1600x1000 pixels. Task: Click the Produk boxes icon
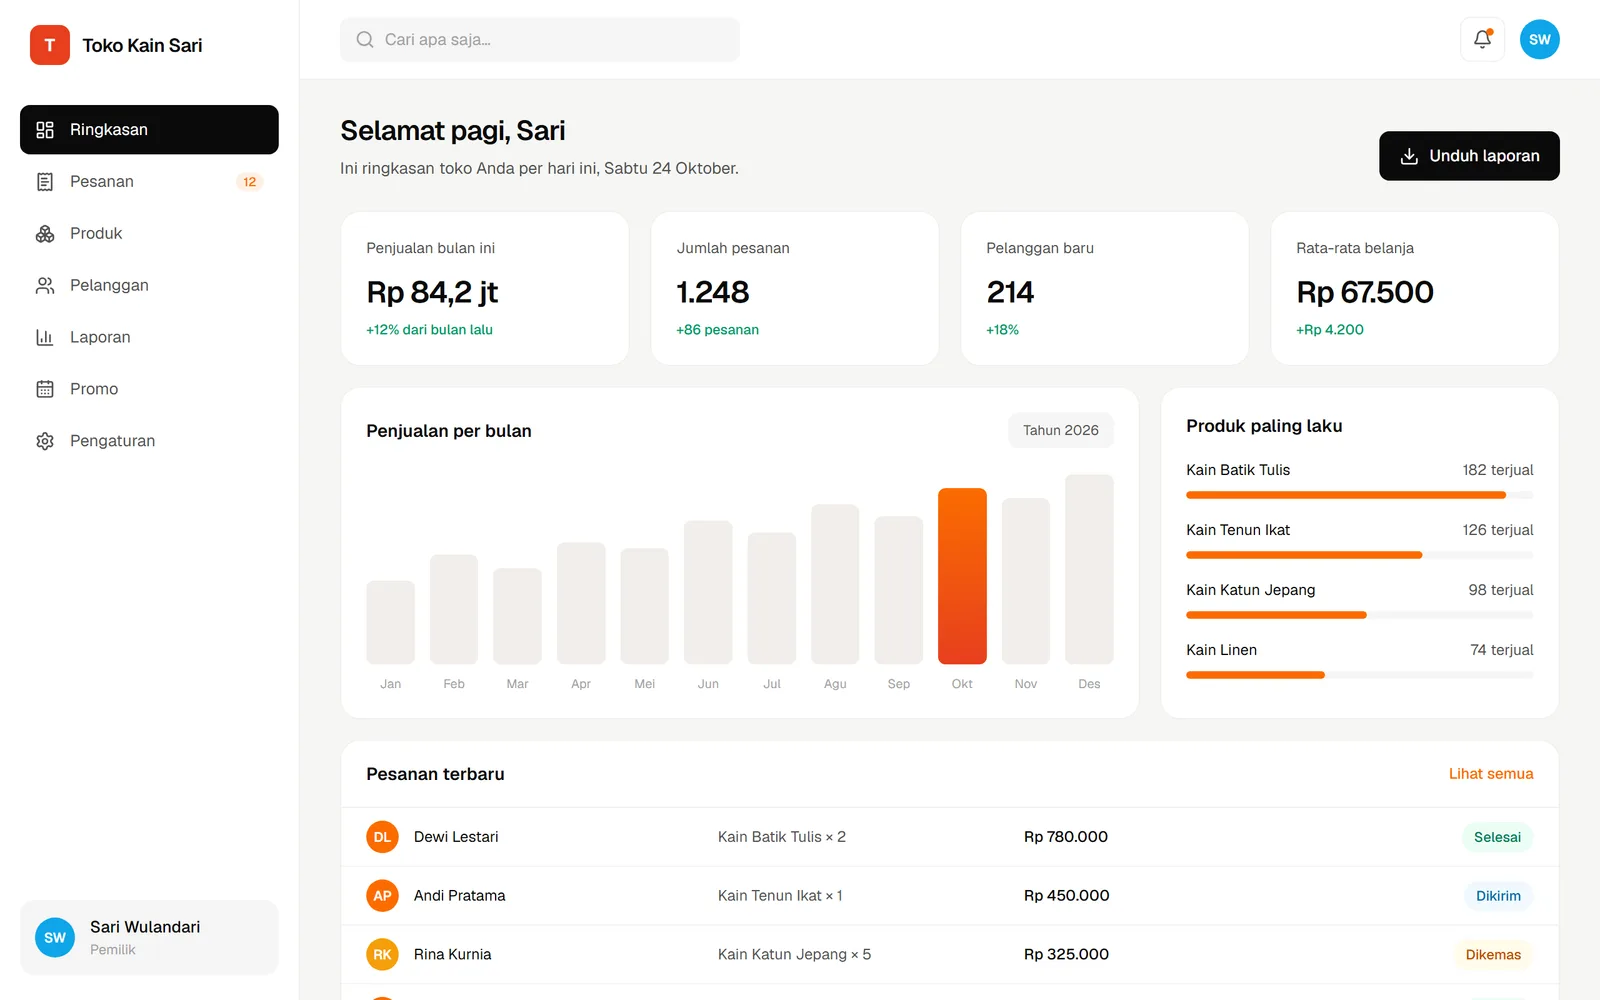coord(45,234)
